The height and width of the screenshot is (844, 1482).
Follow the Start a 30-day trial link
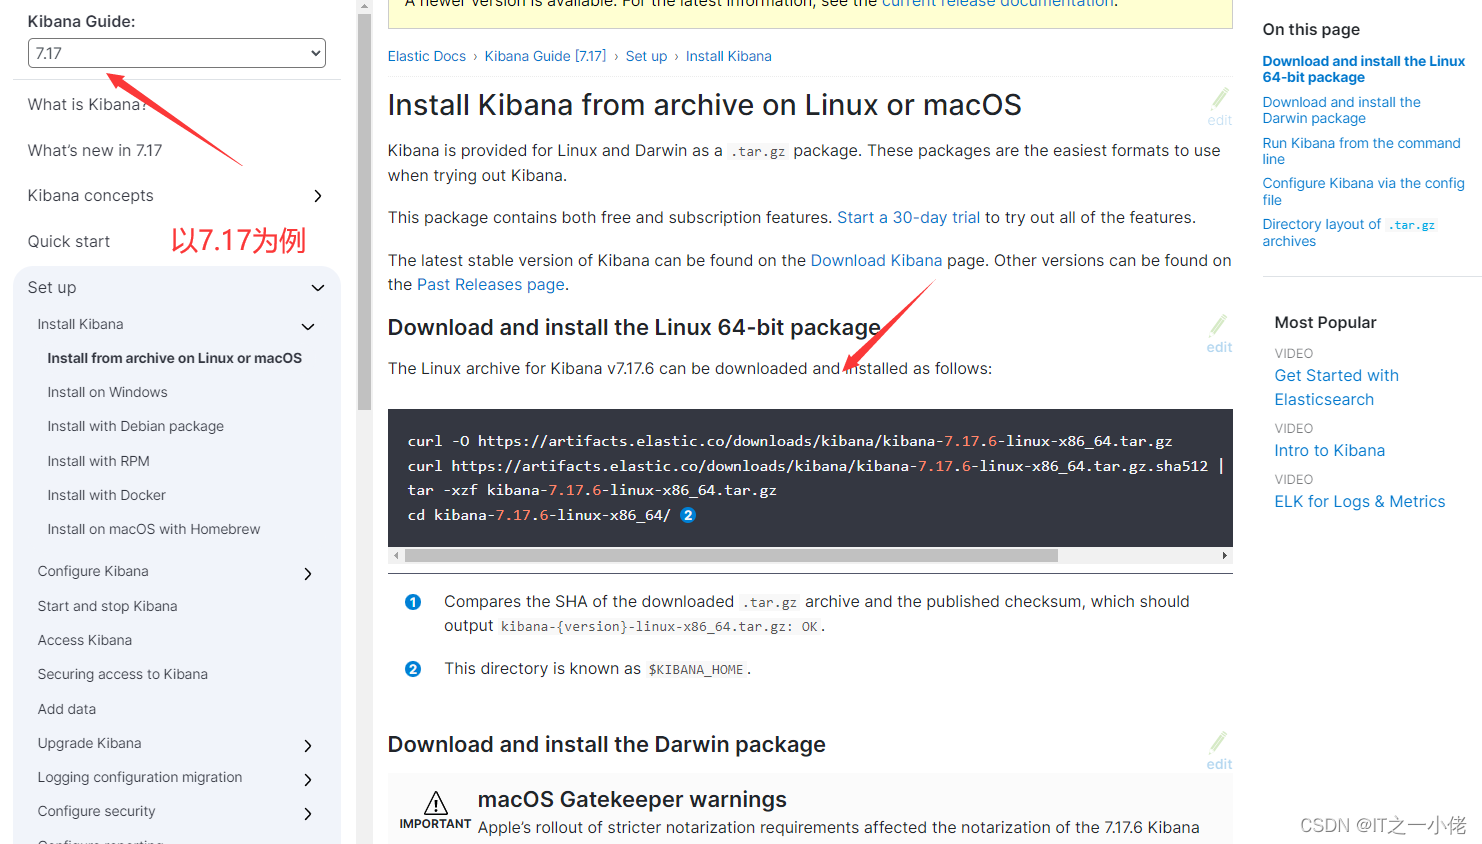point(908,217)
